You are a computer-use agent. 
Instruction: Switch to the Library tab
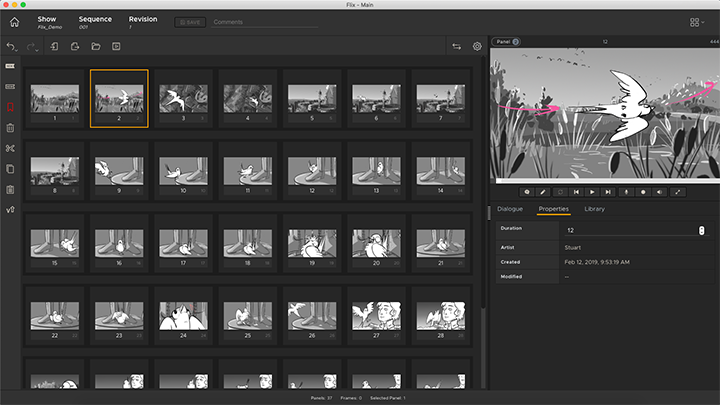point(594,209)
